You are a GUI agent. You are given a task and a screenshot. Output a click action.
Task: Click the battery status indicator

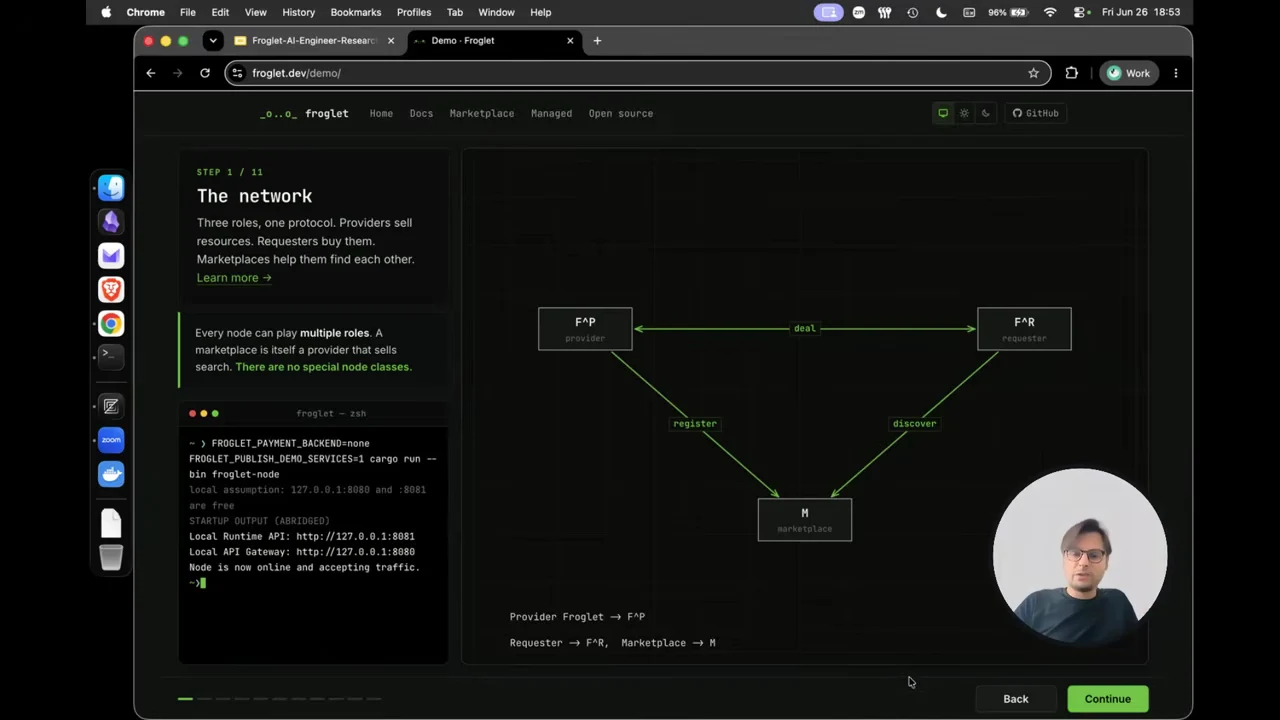click(1010, 12)
